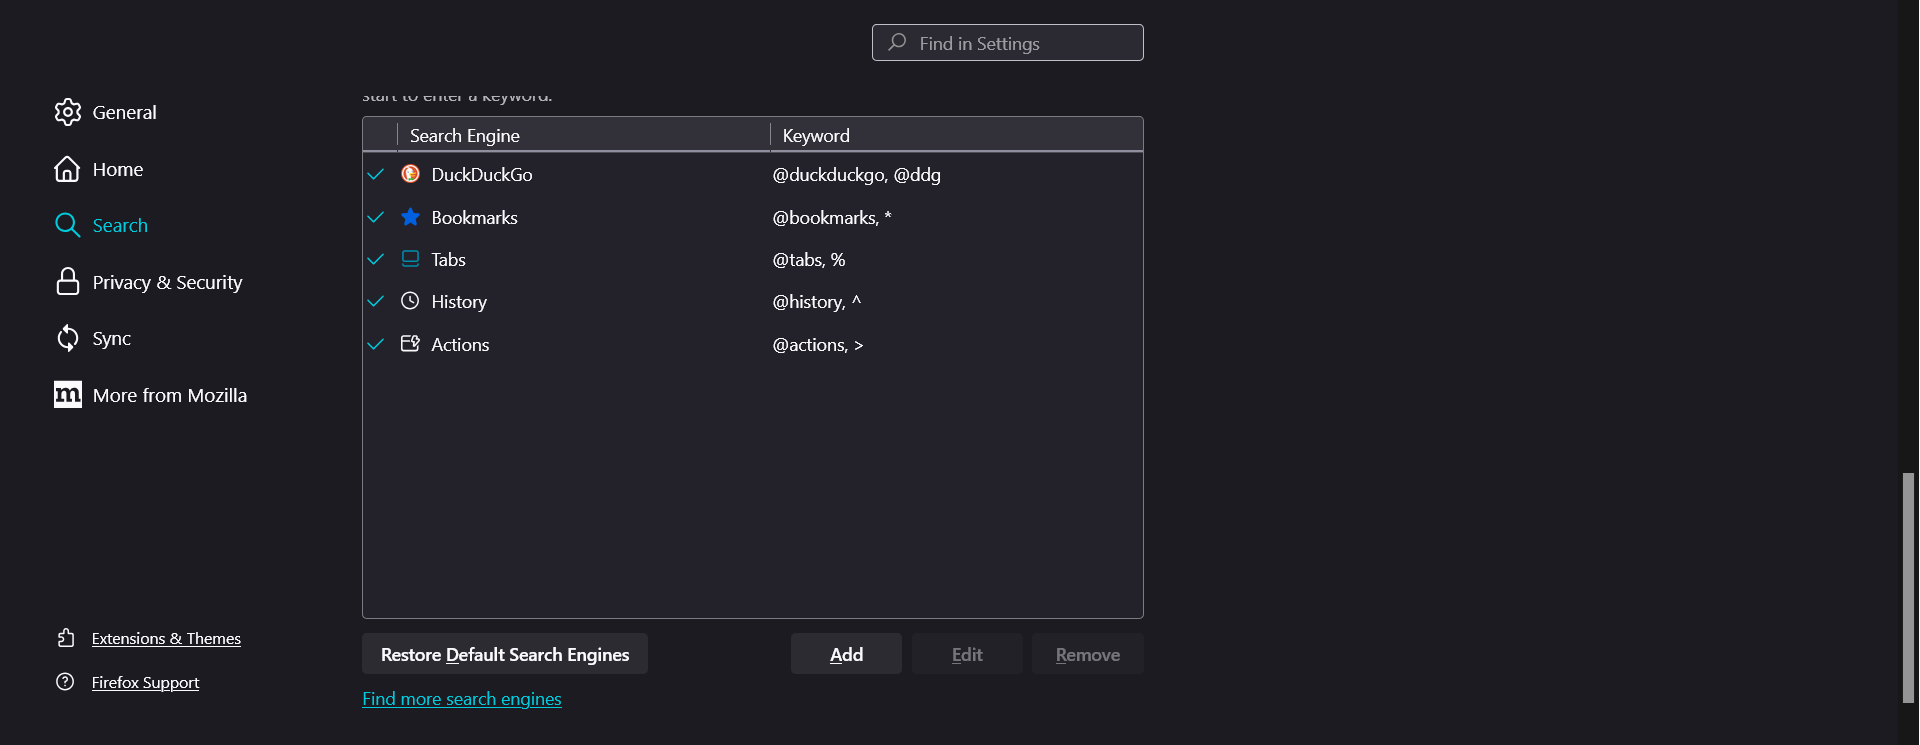
Task: Uncheck the DuckDuckGo search engine checkmark
Action: [x=376, y=174]
